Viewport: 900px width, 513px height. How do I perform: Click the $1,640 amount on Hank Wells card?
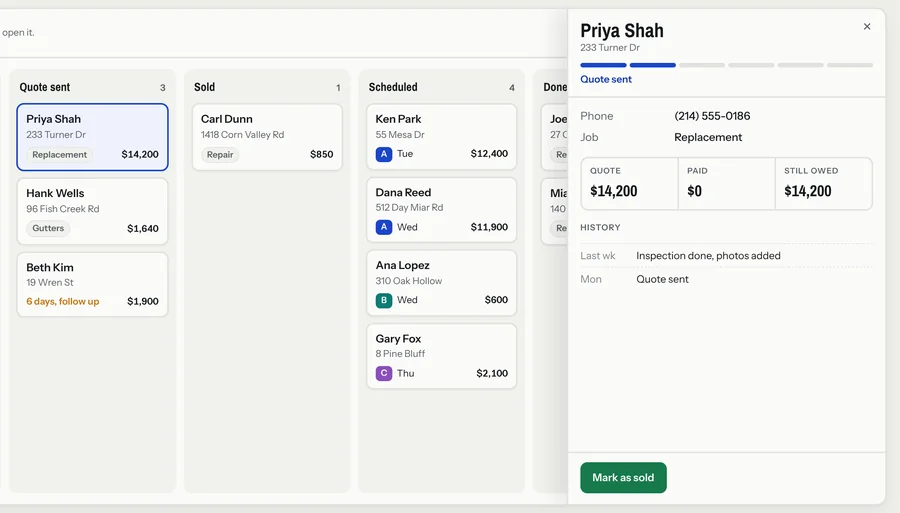[142, 228]
